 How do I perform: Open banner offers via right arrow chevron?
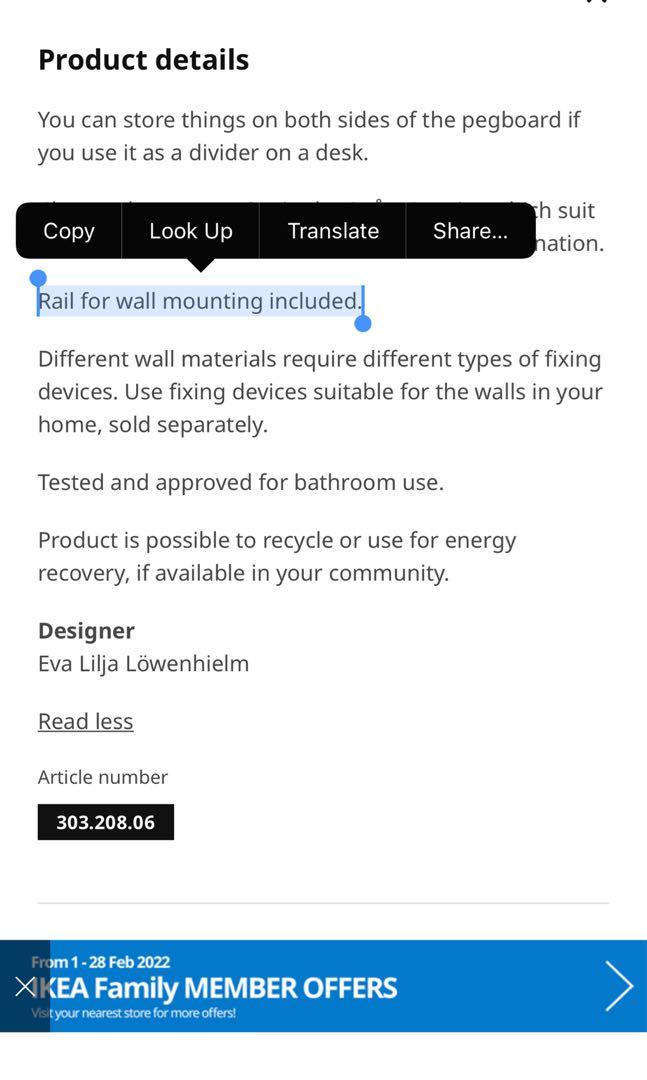point(618,986)
